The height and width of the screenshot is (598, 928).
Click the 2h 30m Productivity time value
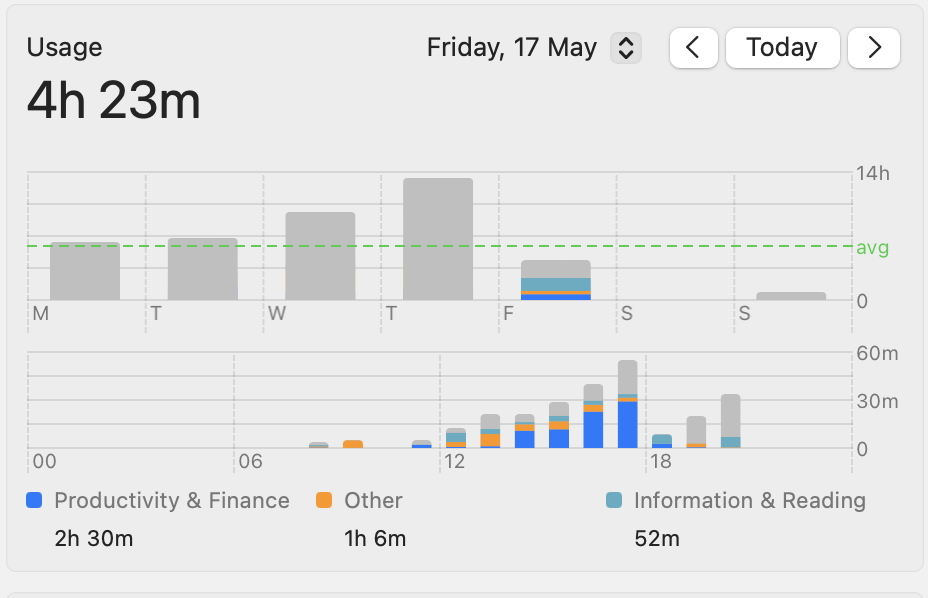pyautogui.click(x=93, y=539)
